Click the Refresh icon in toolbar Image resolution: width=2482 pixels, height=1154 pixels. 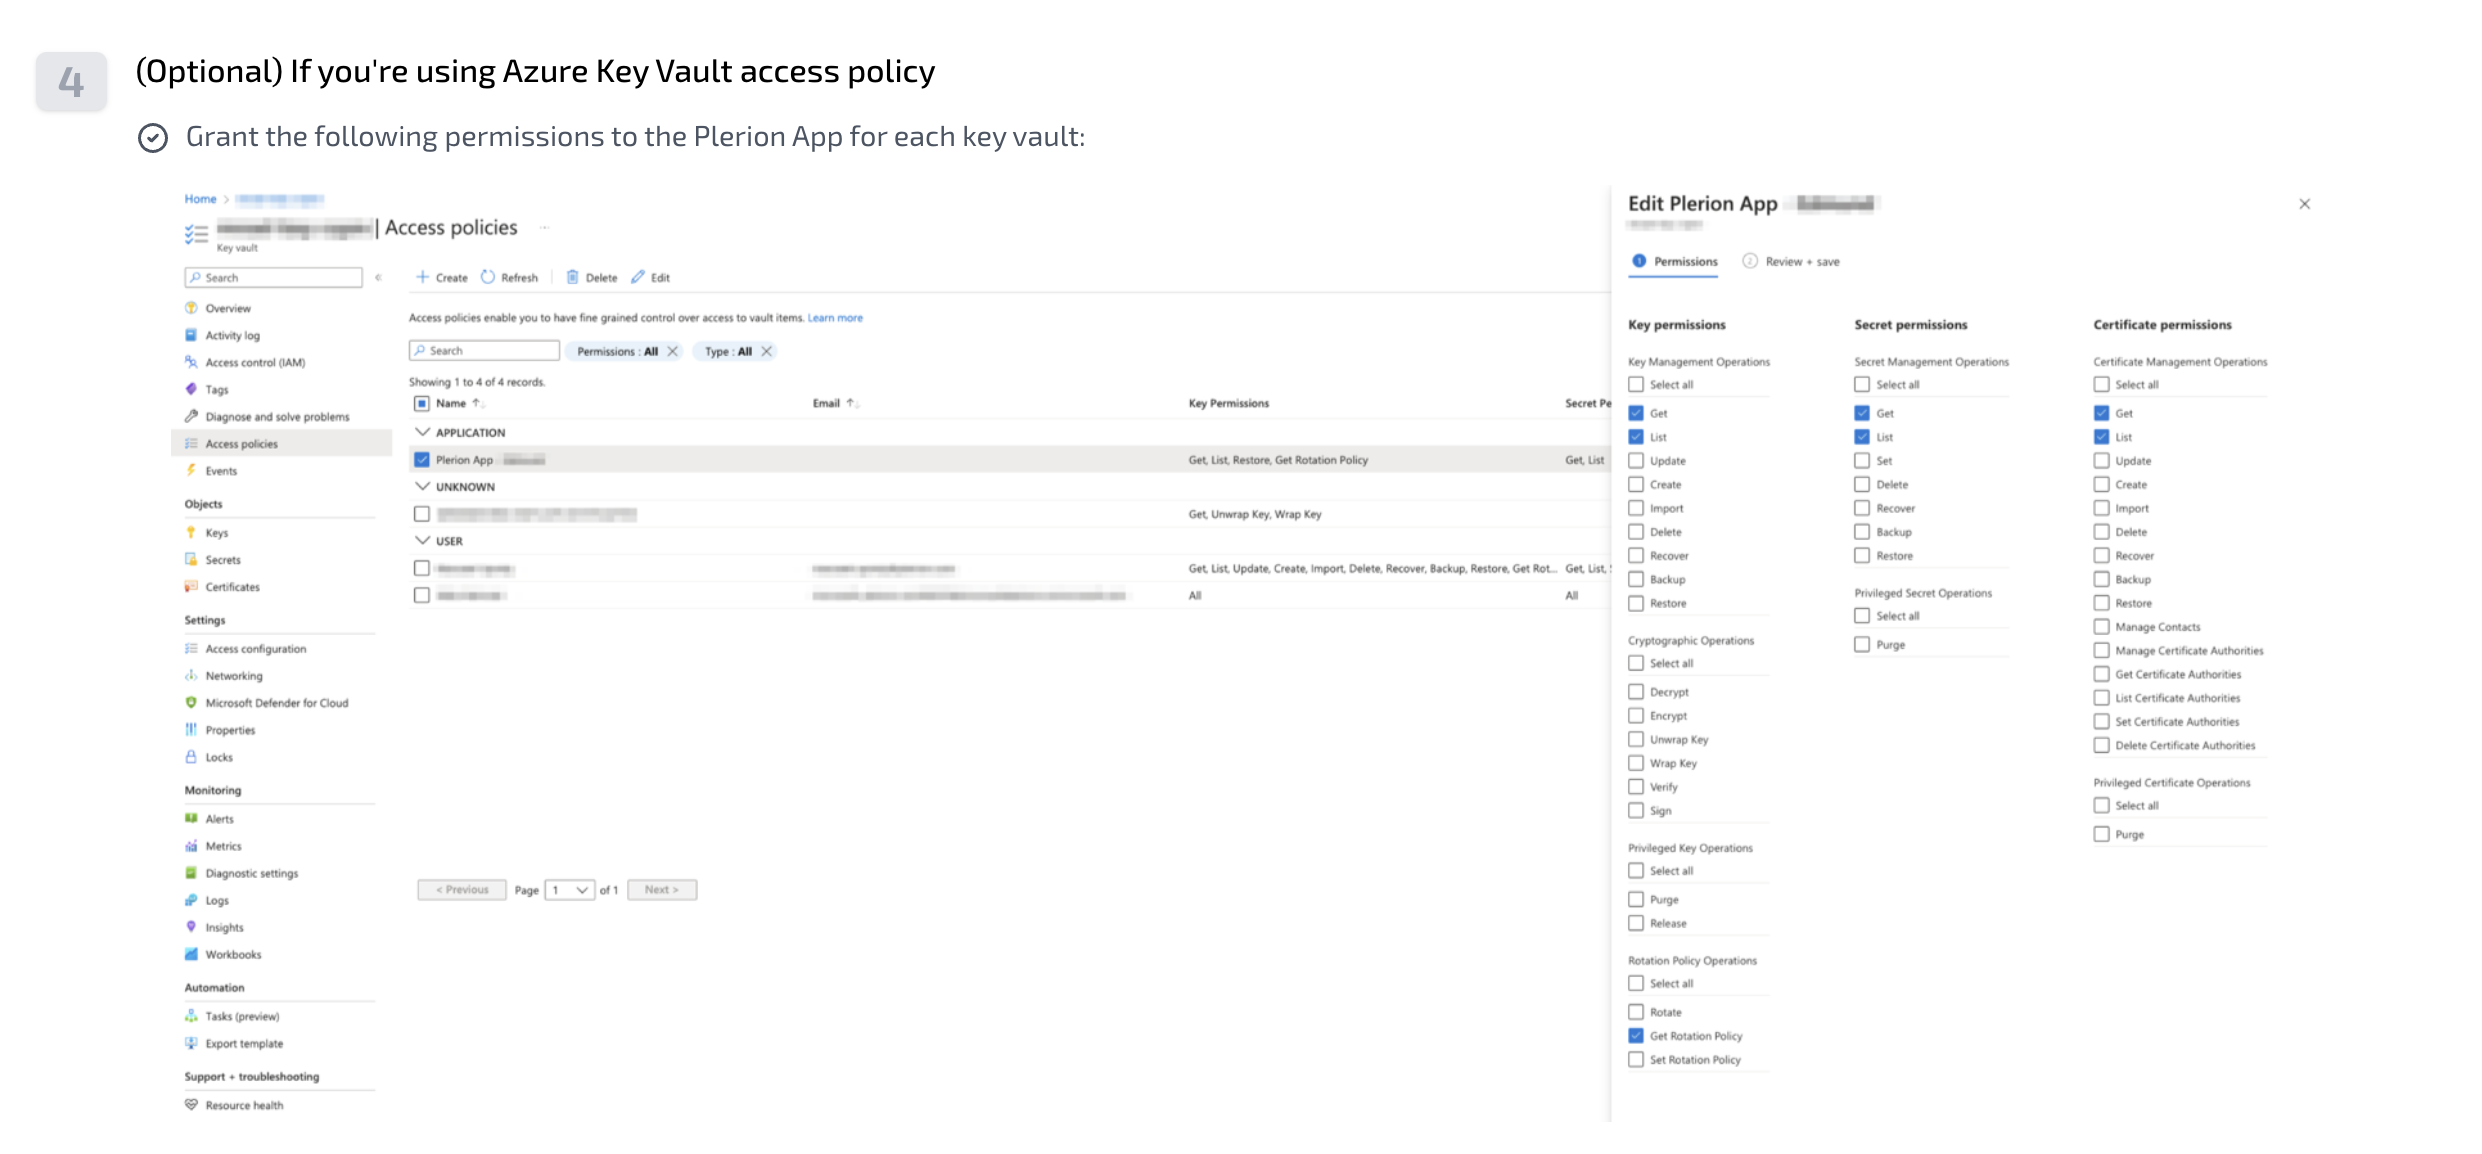[488, 277]
